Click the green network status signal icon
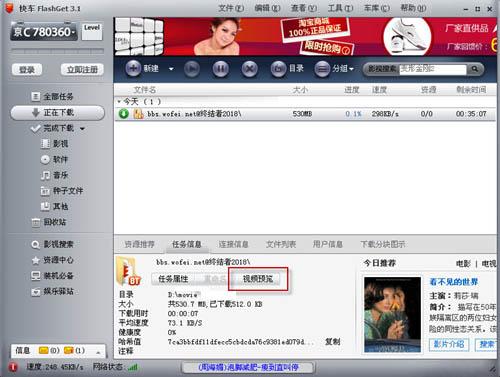 coord(133,367)
